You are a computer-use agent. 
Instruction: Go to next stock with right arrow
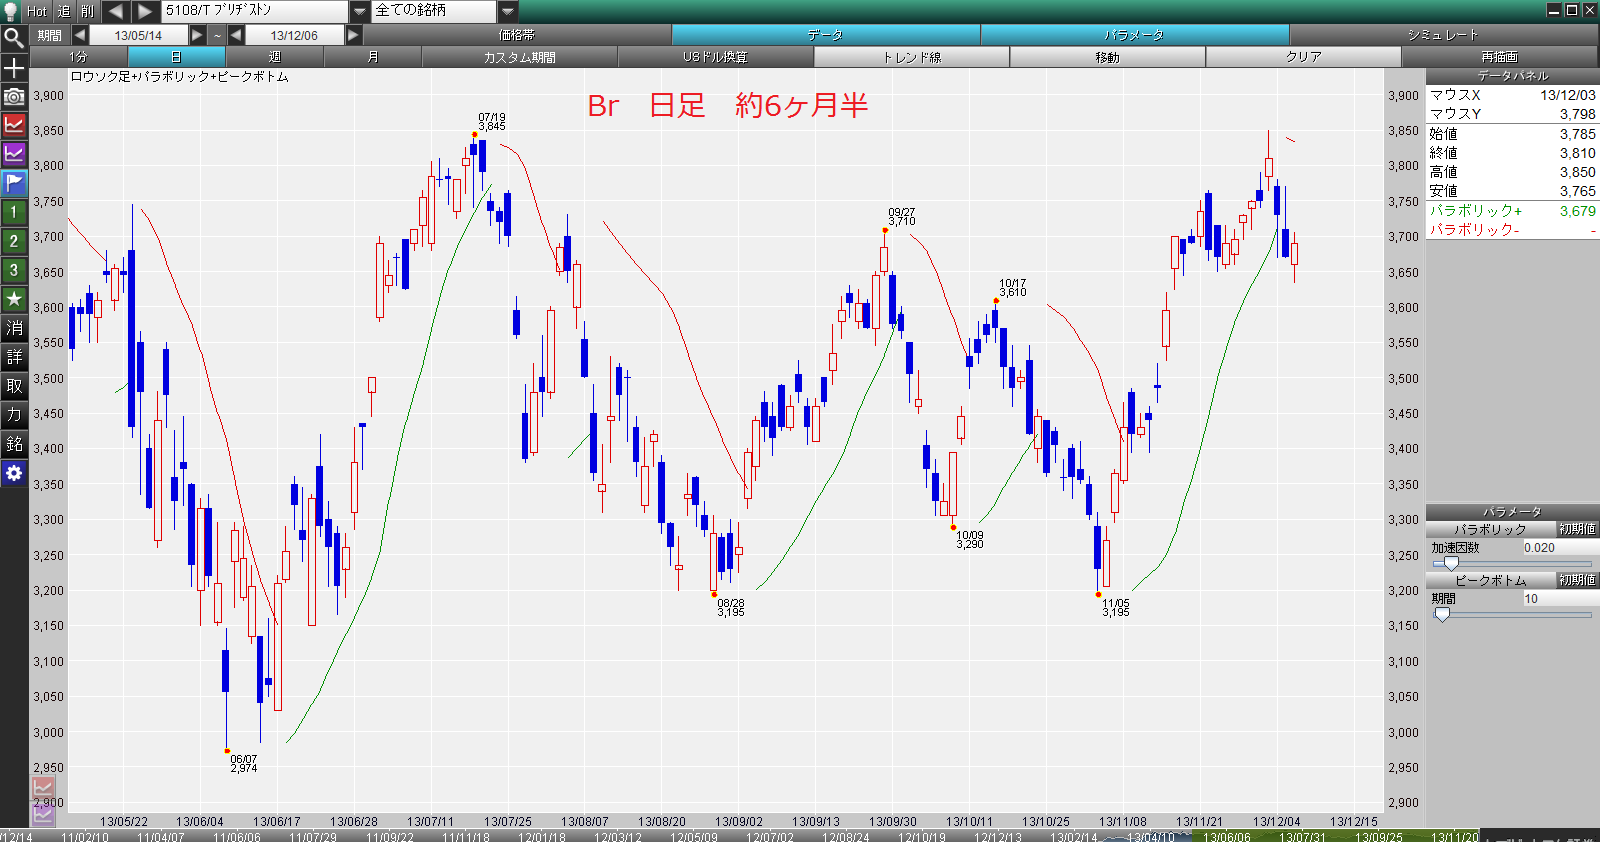[x=145, y=11]
